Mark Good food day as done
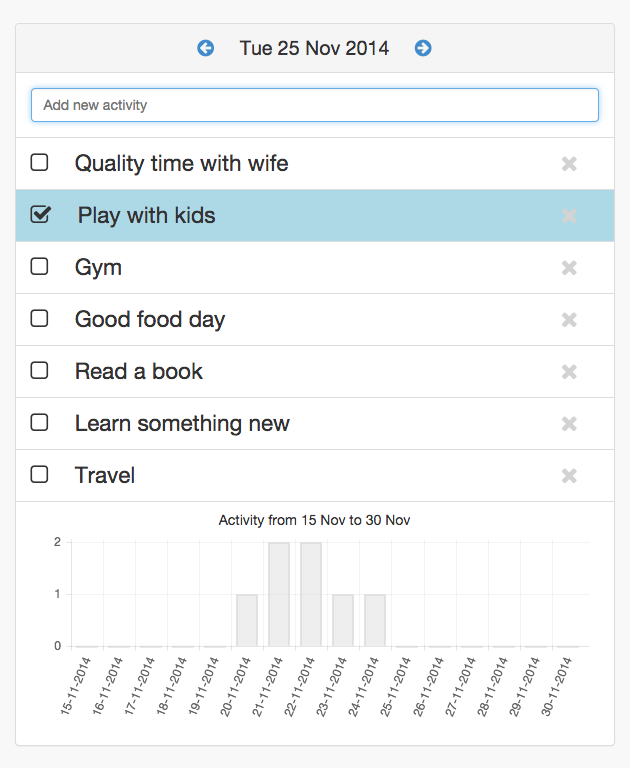630x768 pixels. 39,319
